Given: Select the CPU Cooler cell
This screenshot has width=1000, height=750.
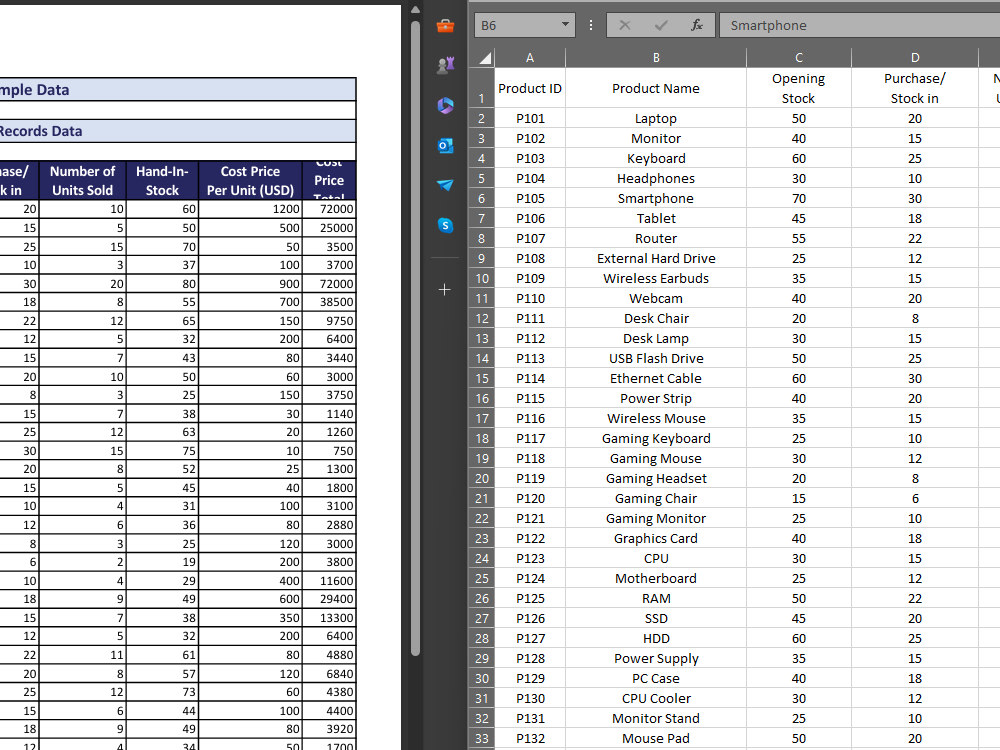Looking at the screenshot, I should pos(656,698).
